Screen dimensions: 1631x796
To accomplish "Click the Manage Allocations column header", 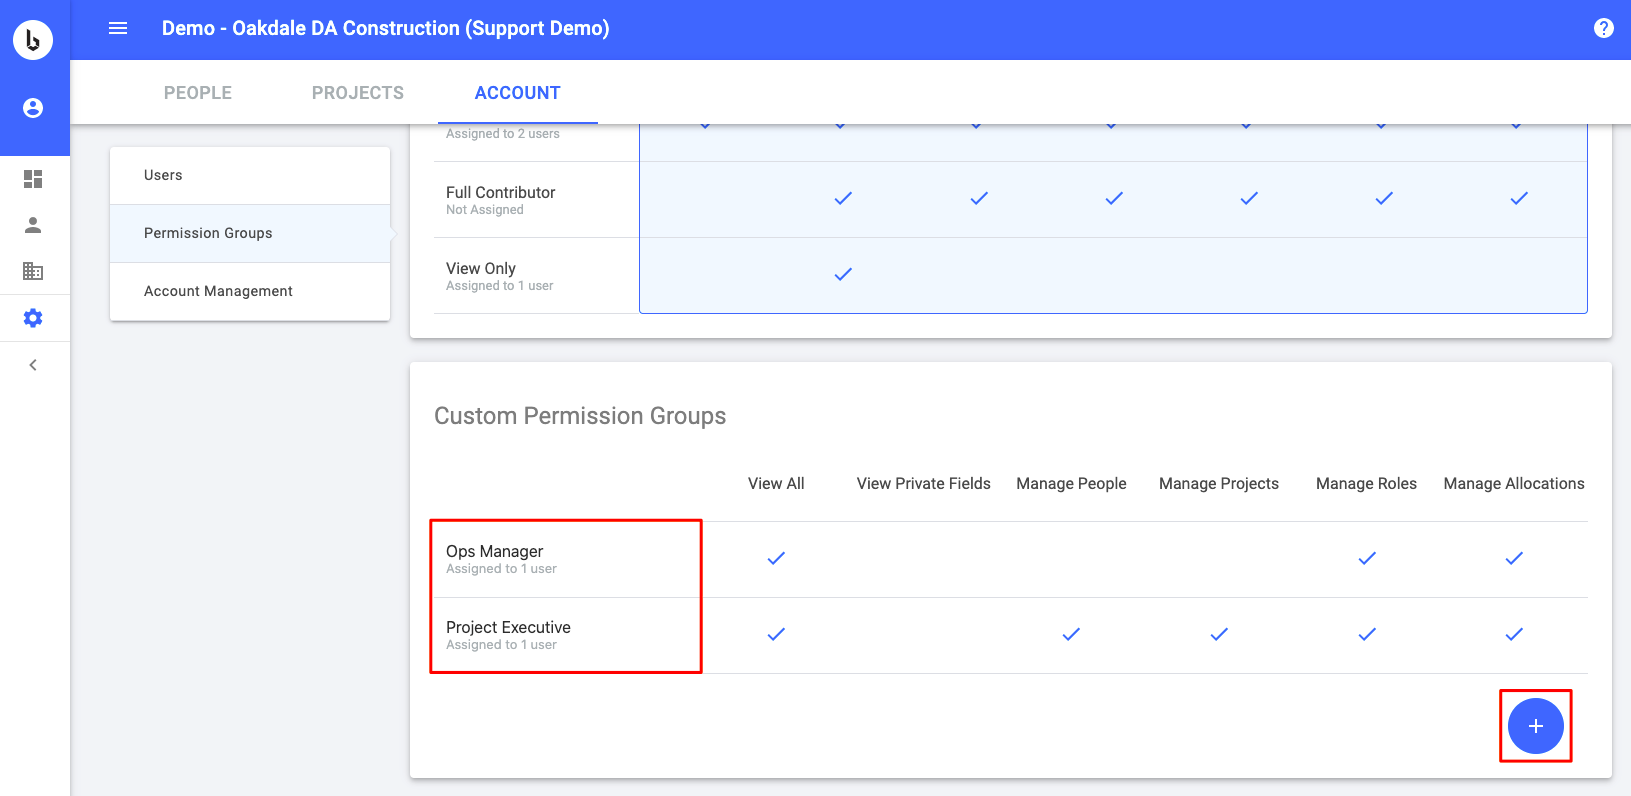I will pos(1514,483).
